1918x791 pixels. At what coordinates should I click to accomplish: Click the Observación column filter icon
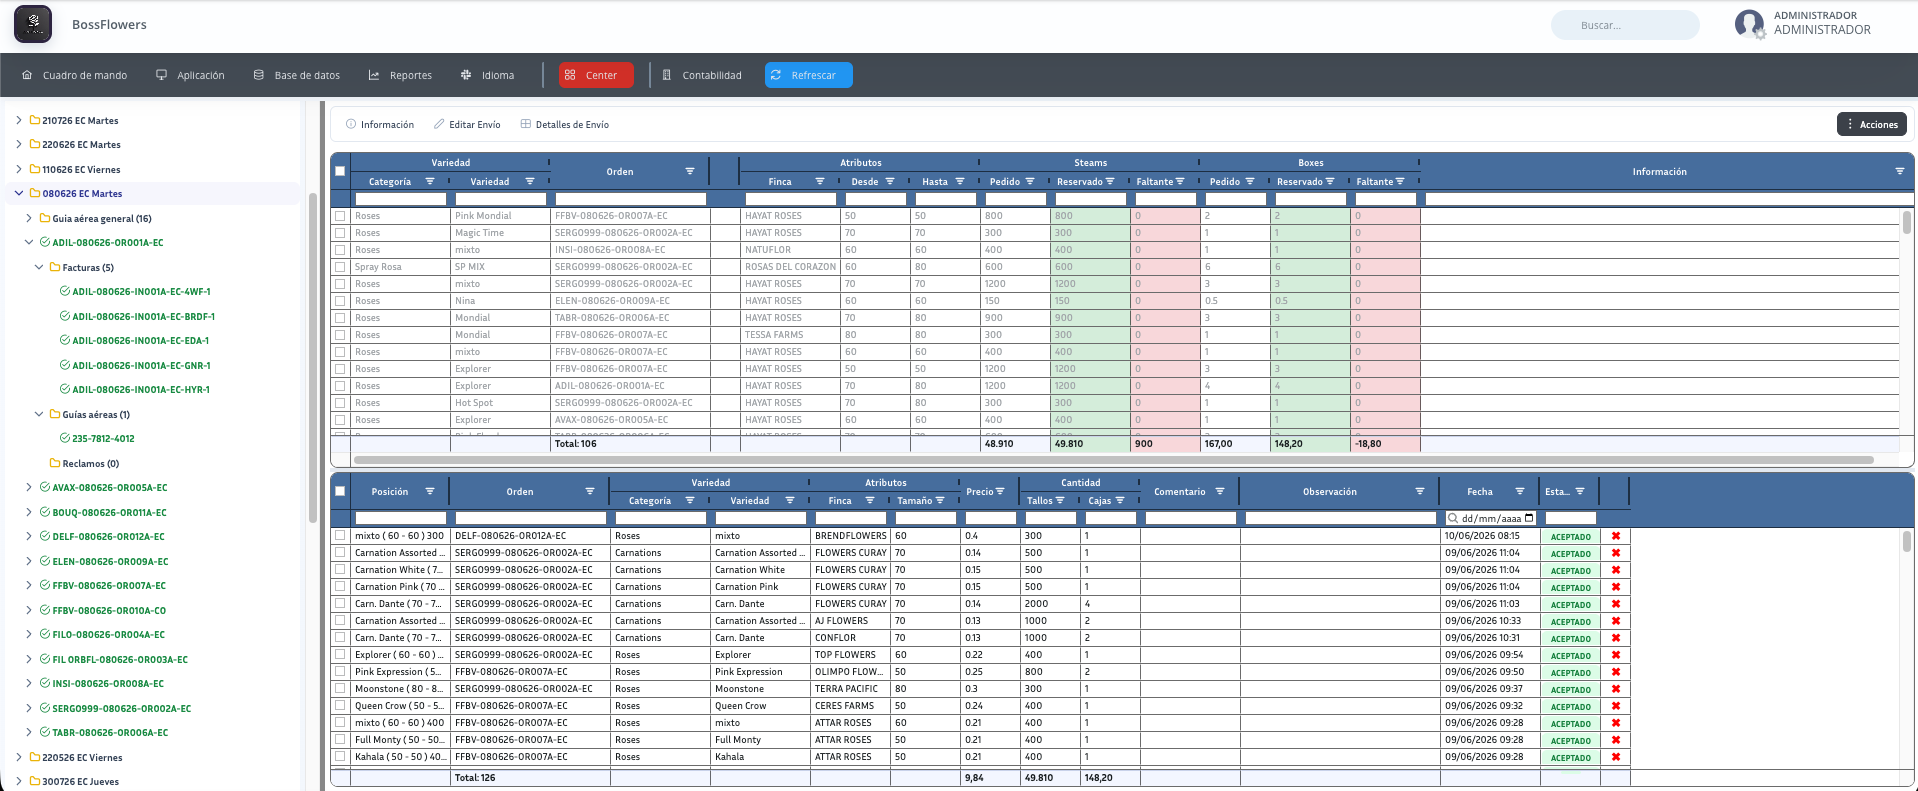click(1420, 491)
